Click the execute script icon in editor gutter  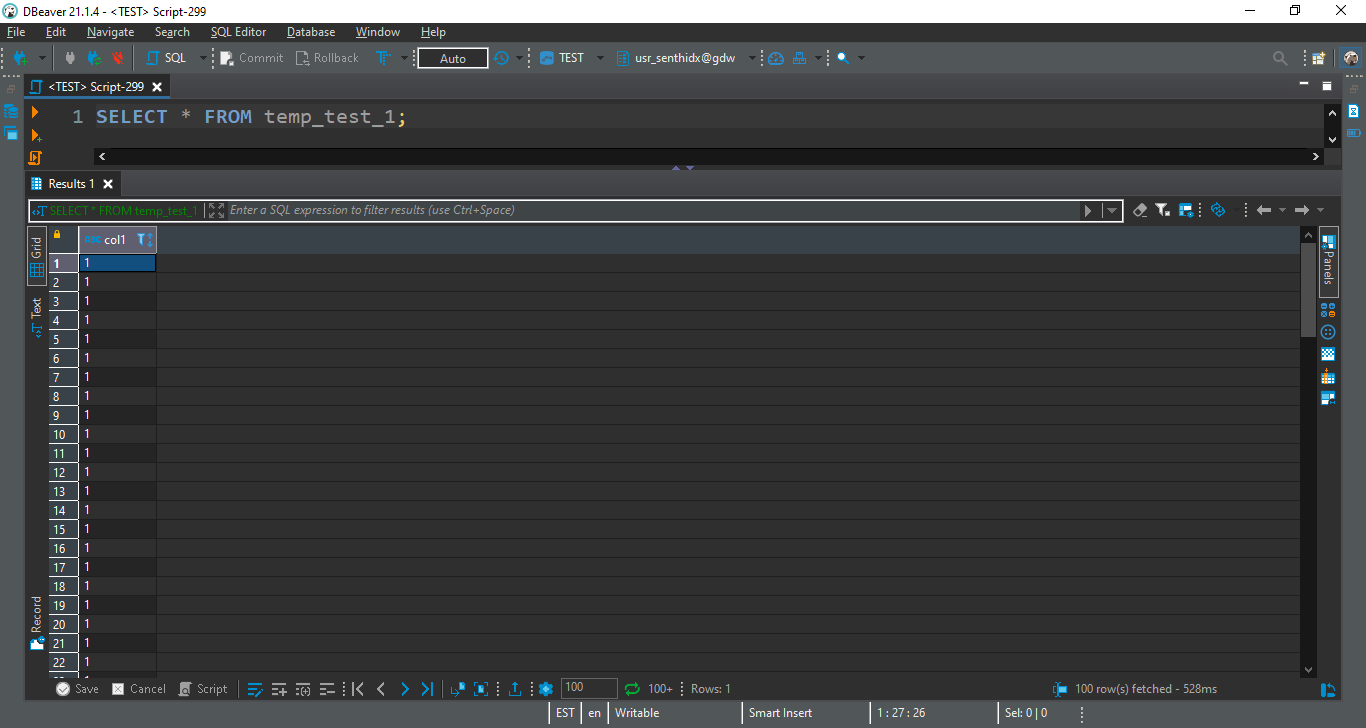point(35,158)
